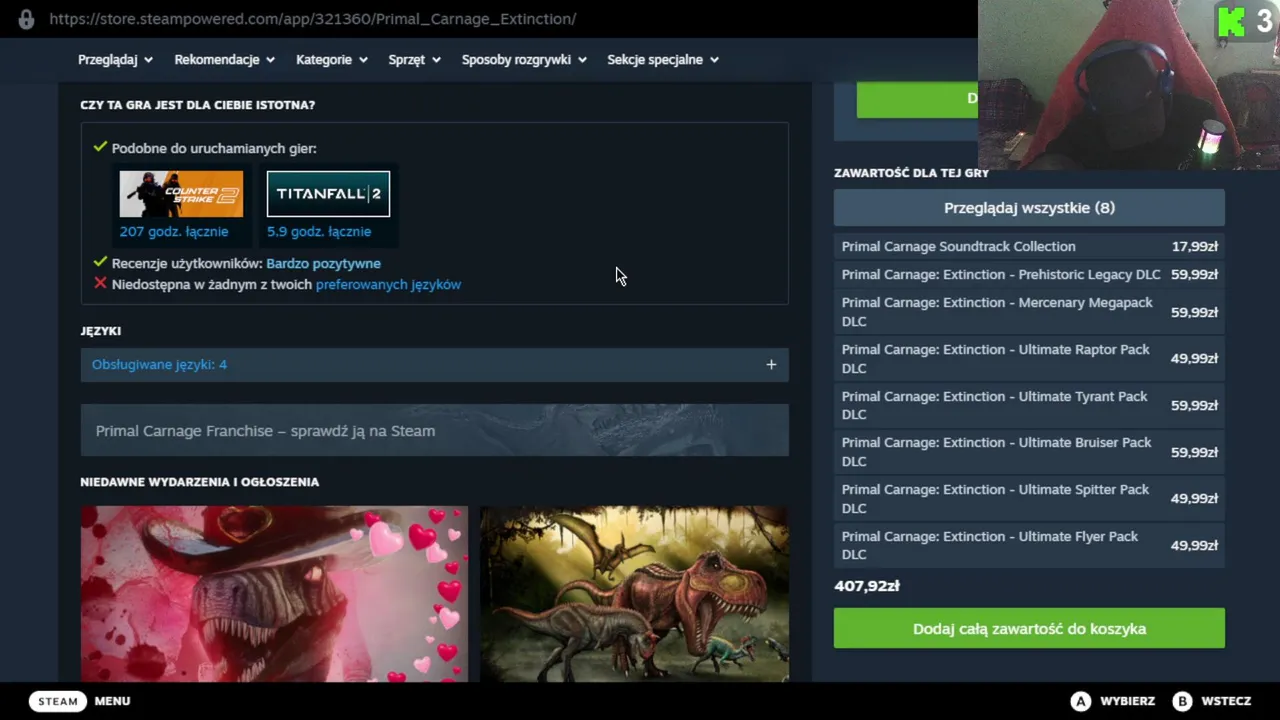Click the 17,99zł soundtrack price
The width and height of the screenshot is (1280, 720).
pyautogui.click(x=1194, y=246)
